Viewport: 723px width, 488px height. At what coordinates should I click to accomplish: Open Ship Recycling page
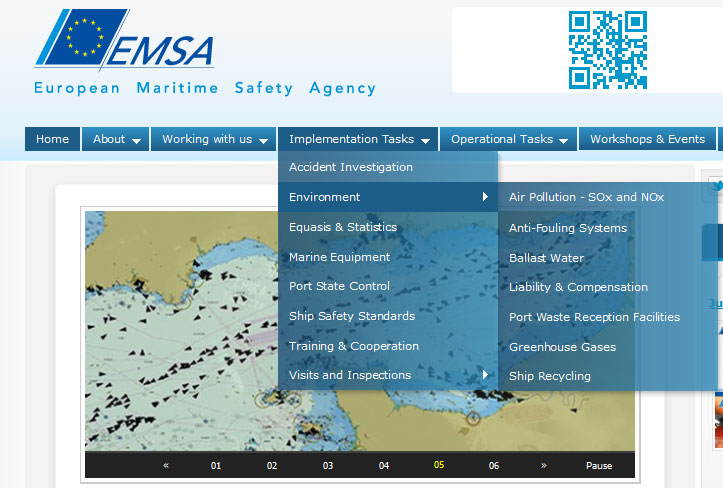550,376
